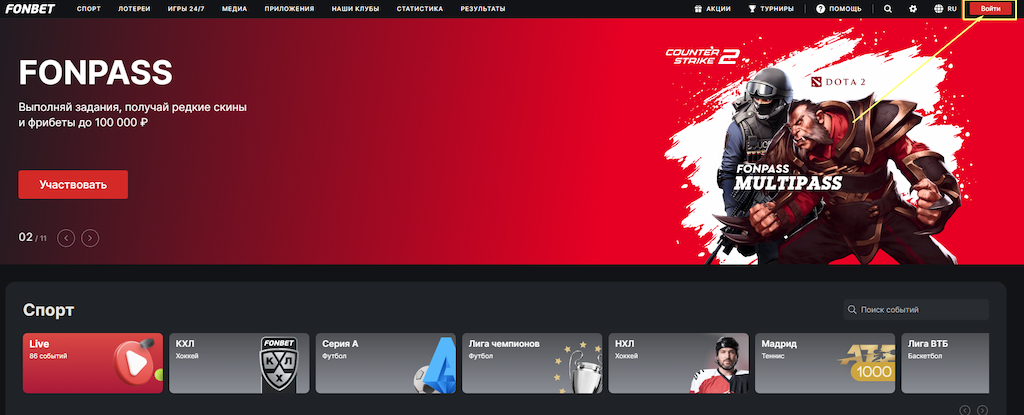This screenshot has width=1024, height=415.
Task: Open the КХЛ Хоккей card
Action: 239,363
